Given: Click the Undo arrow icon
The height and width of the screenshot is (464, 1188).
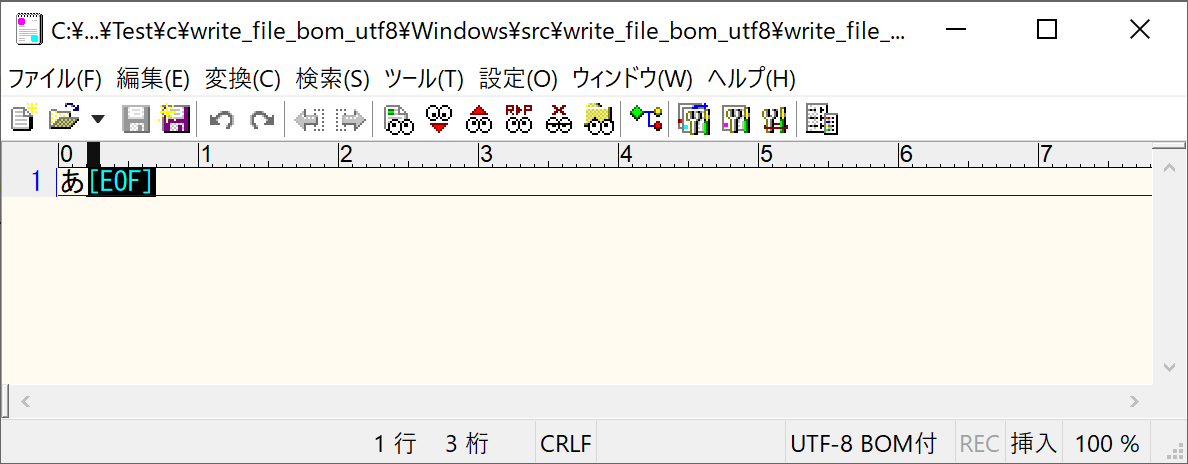Looking at the screenshot, I should (221, 119).
